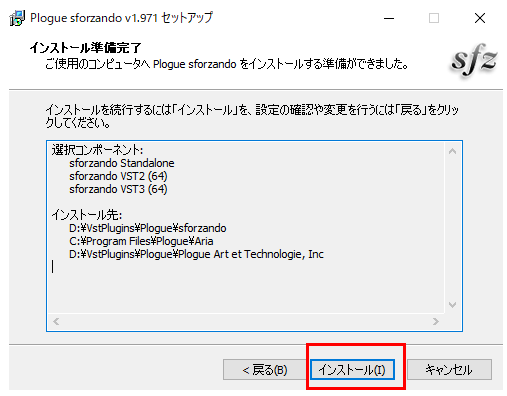Viewport: 507px width, 396px height.
Task: Click the scroll up arrow of summary box
Action: 452,151
